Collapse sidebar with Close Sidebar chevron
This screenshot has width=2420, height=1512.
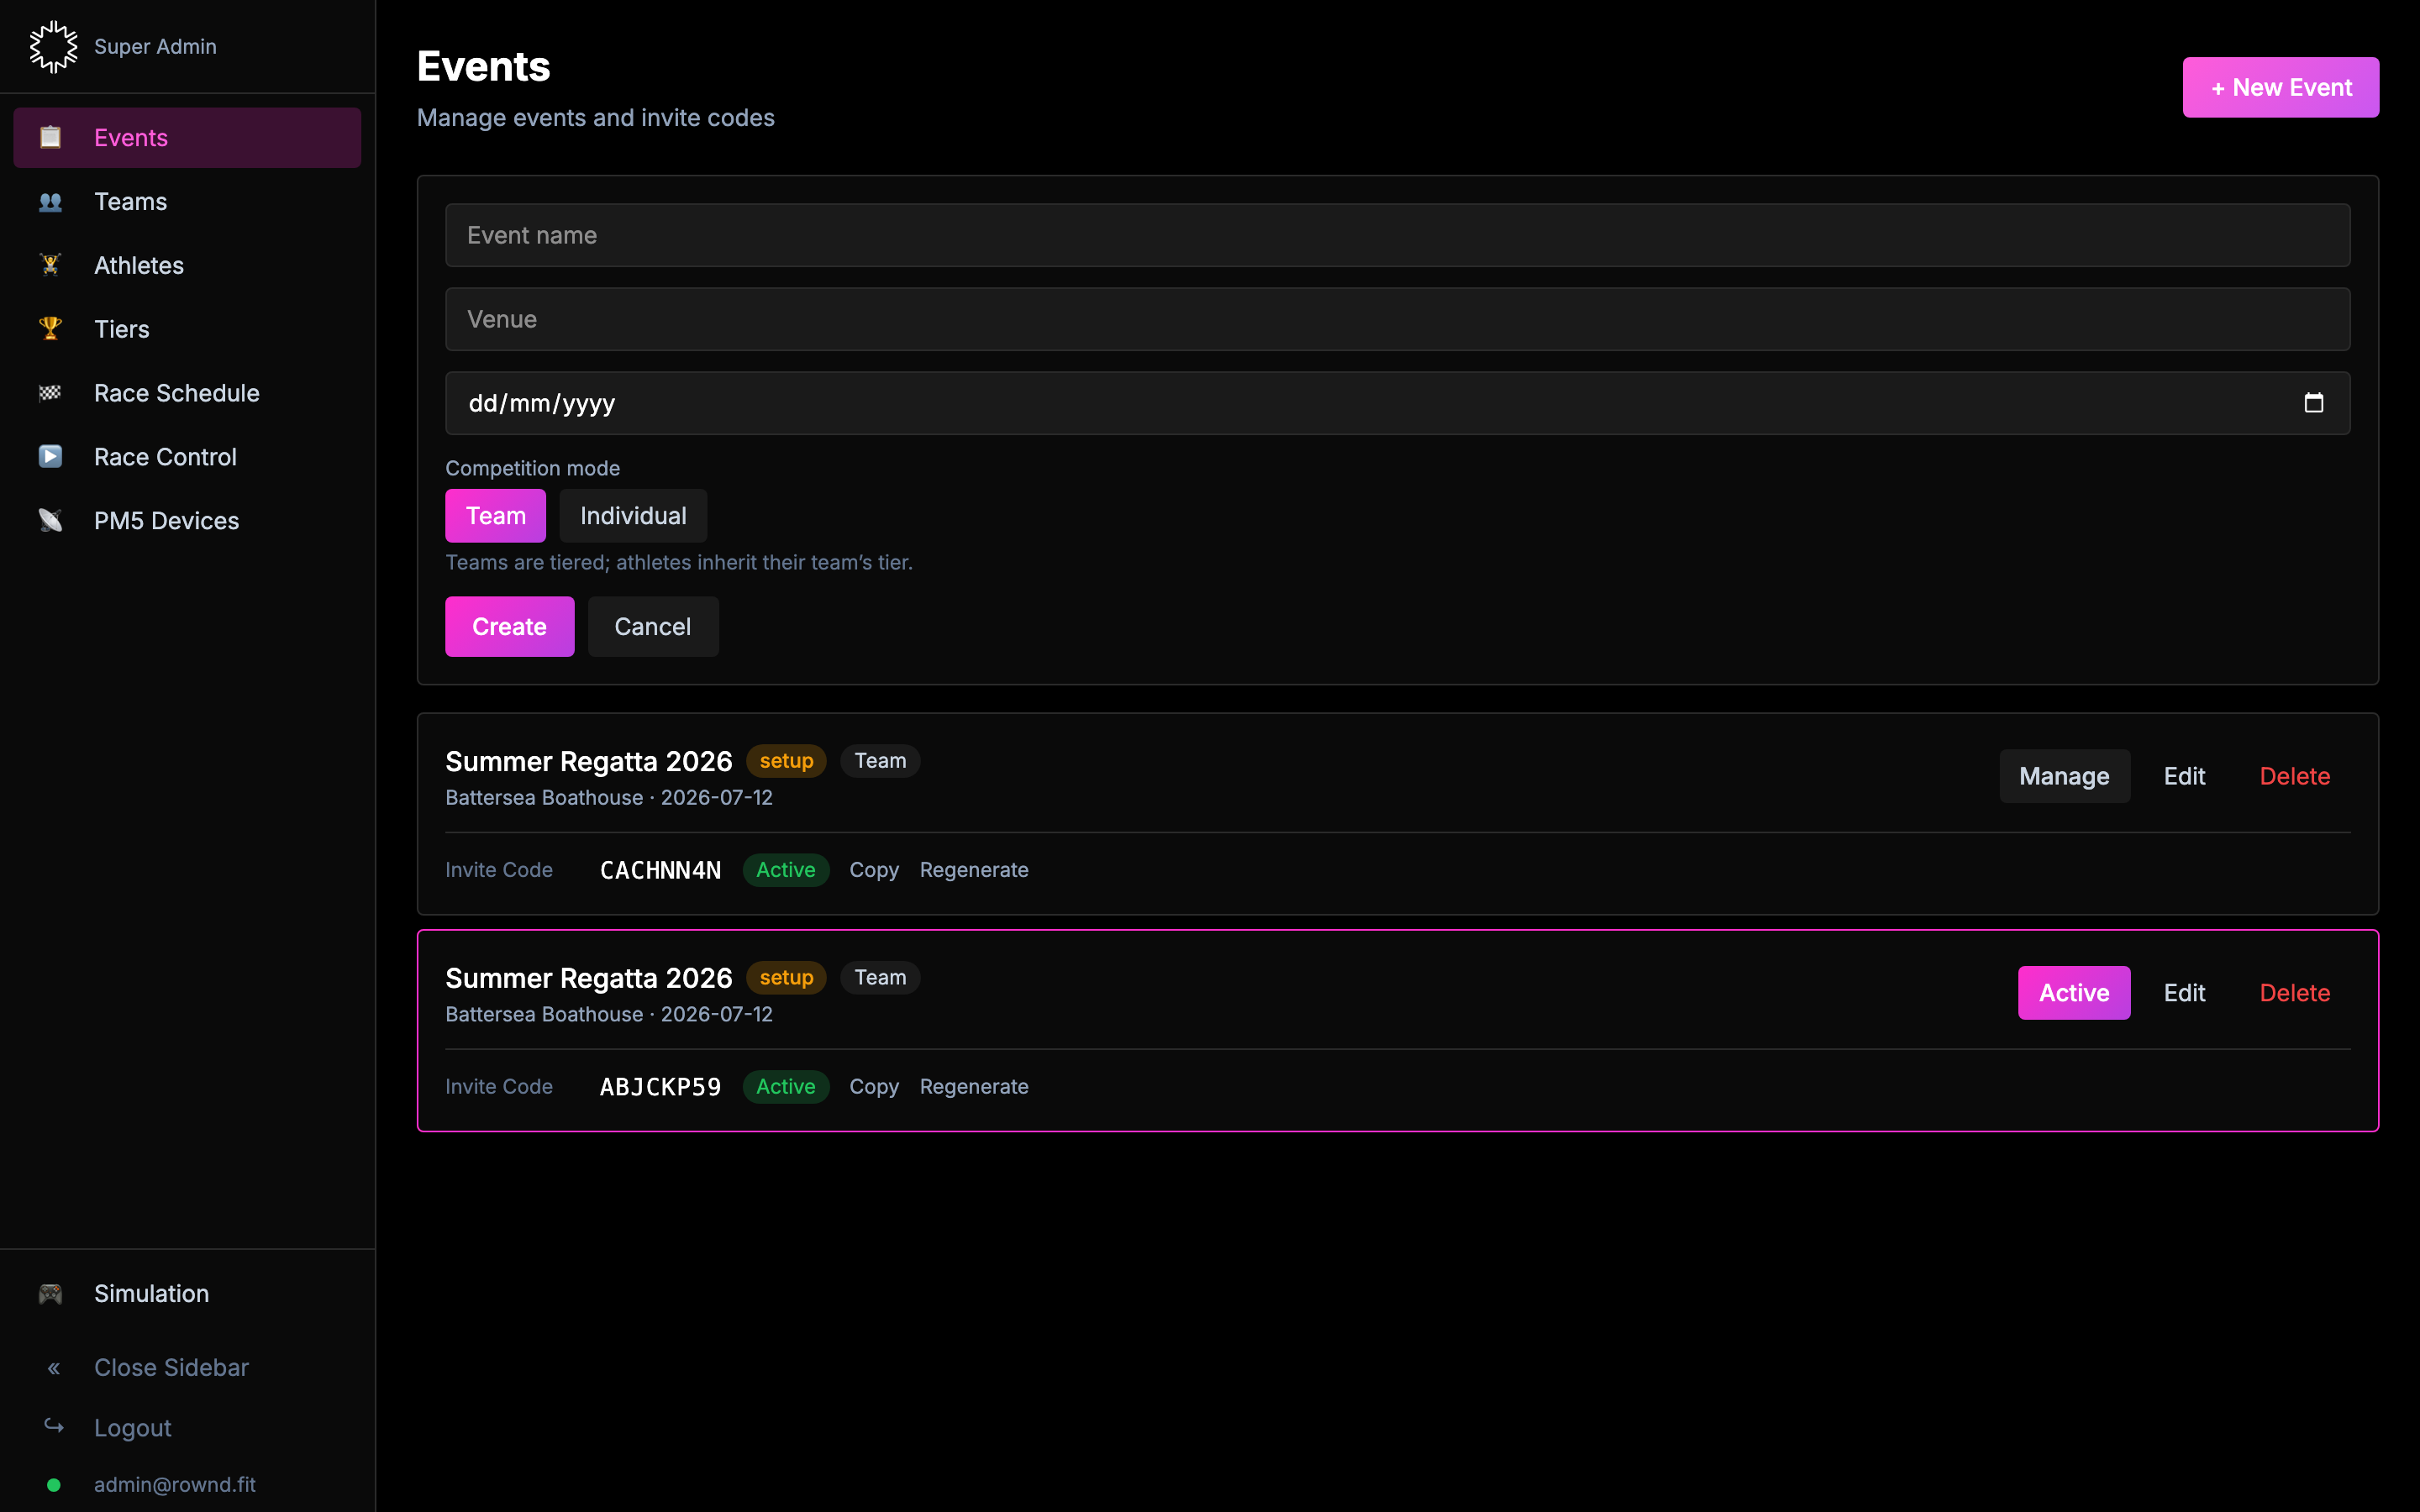tap(53, 1367)
